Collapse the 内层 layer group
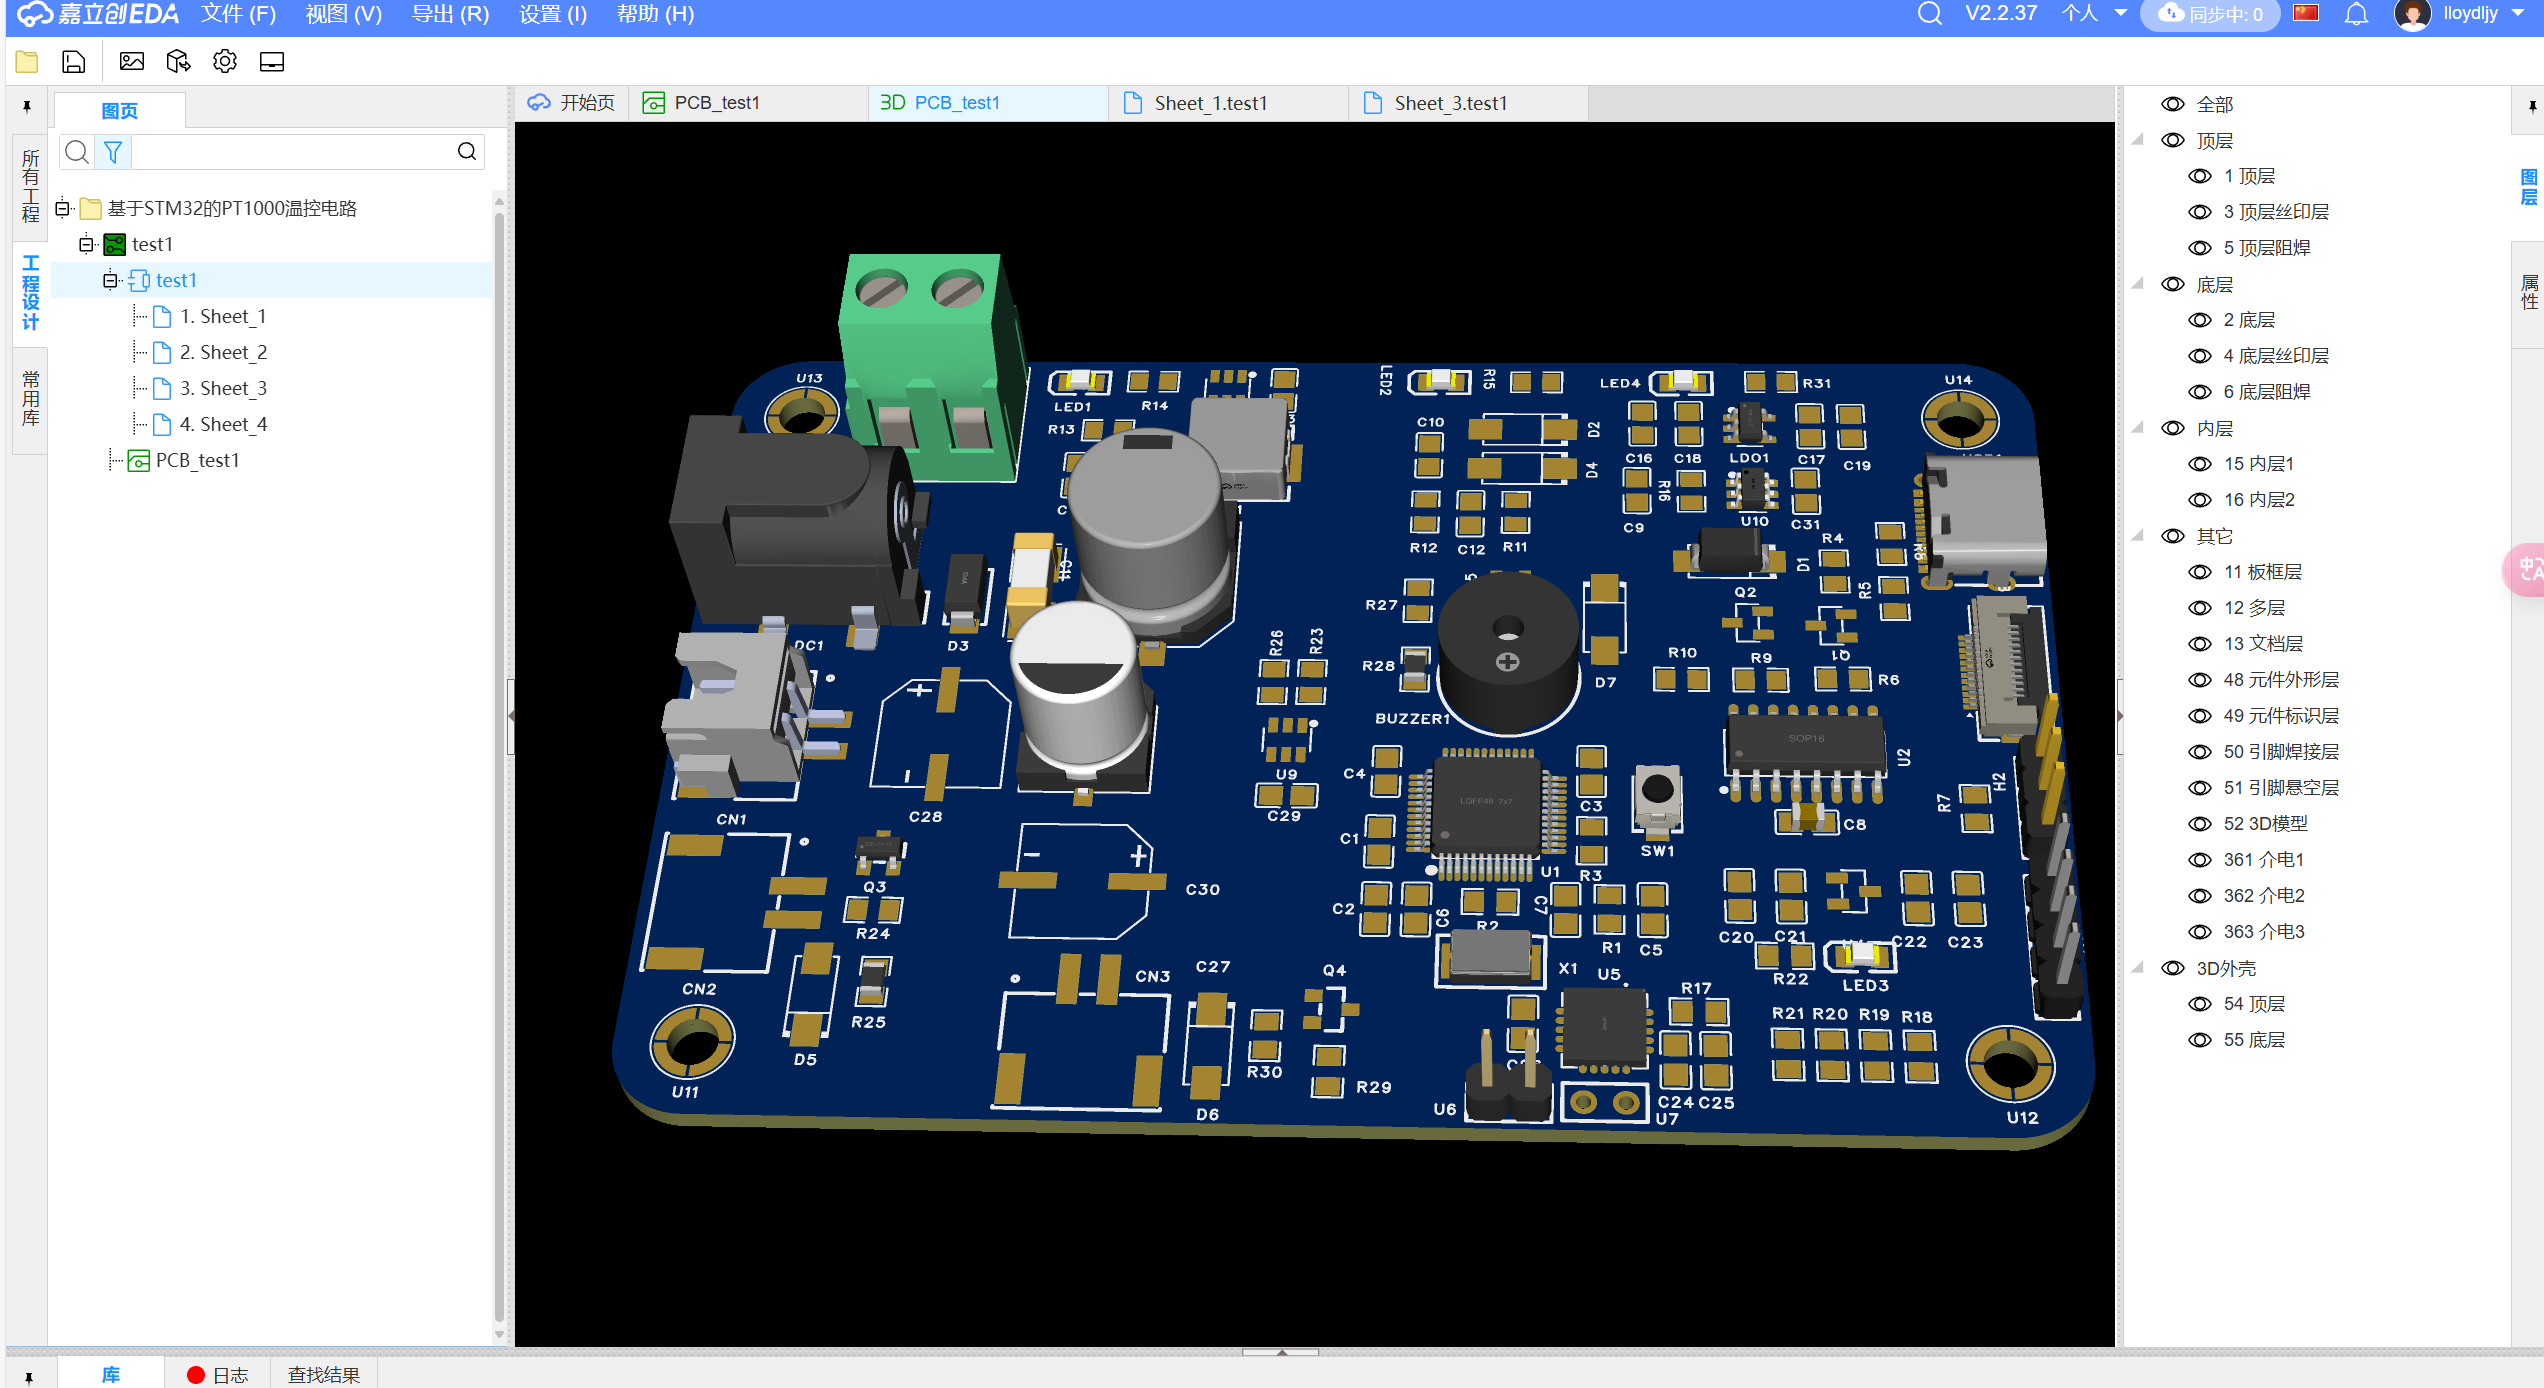Image resolution: width=2544 pixels, height=1388 pixels. click(2138, 428)
